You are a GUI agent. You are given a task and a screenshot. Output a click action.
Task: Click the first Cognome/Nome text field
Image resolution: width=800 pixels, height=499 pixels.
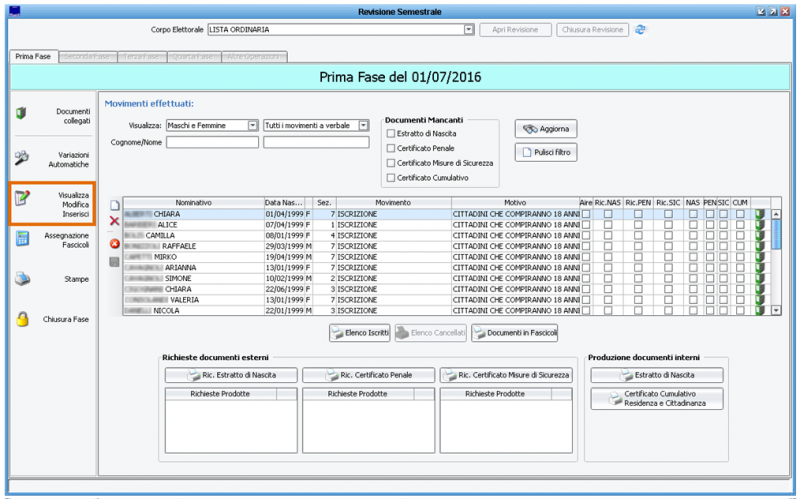(212, 142)
